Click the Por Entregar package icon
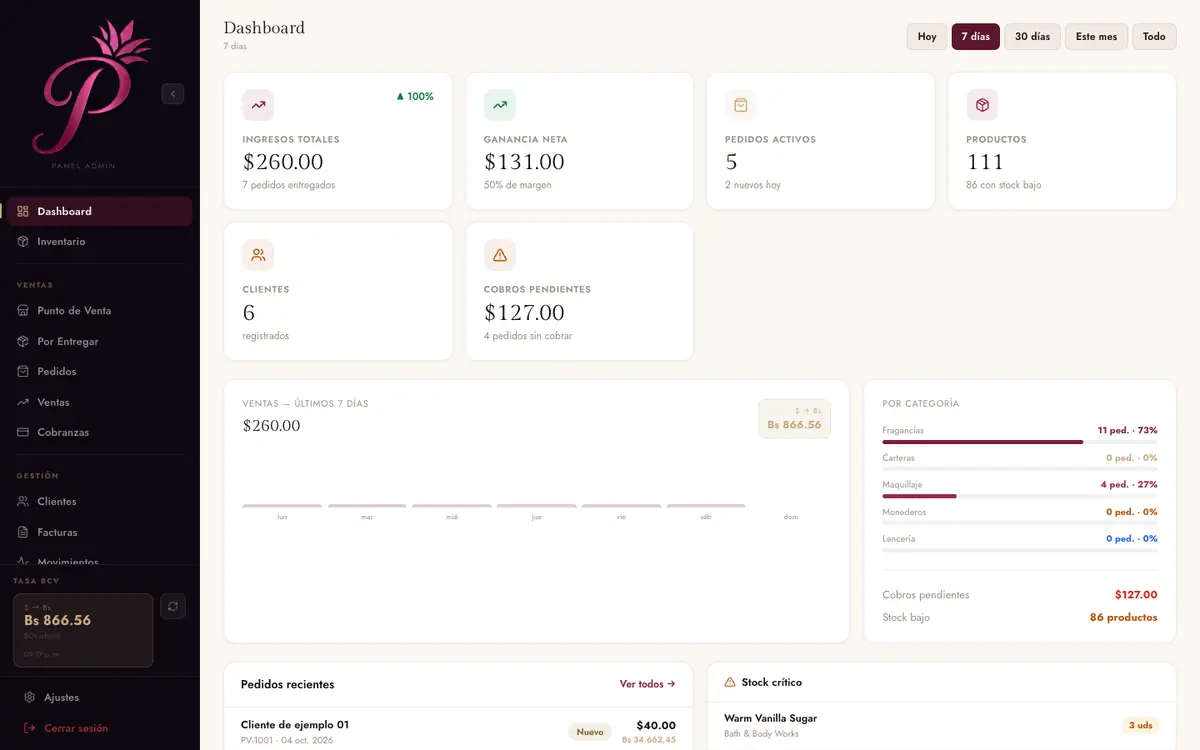Image resolution: width=1200 pixels, height=750 pixels. pyautogui.click(x=23, y=341)
